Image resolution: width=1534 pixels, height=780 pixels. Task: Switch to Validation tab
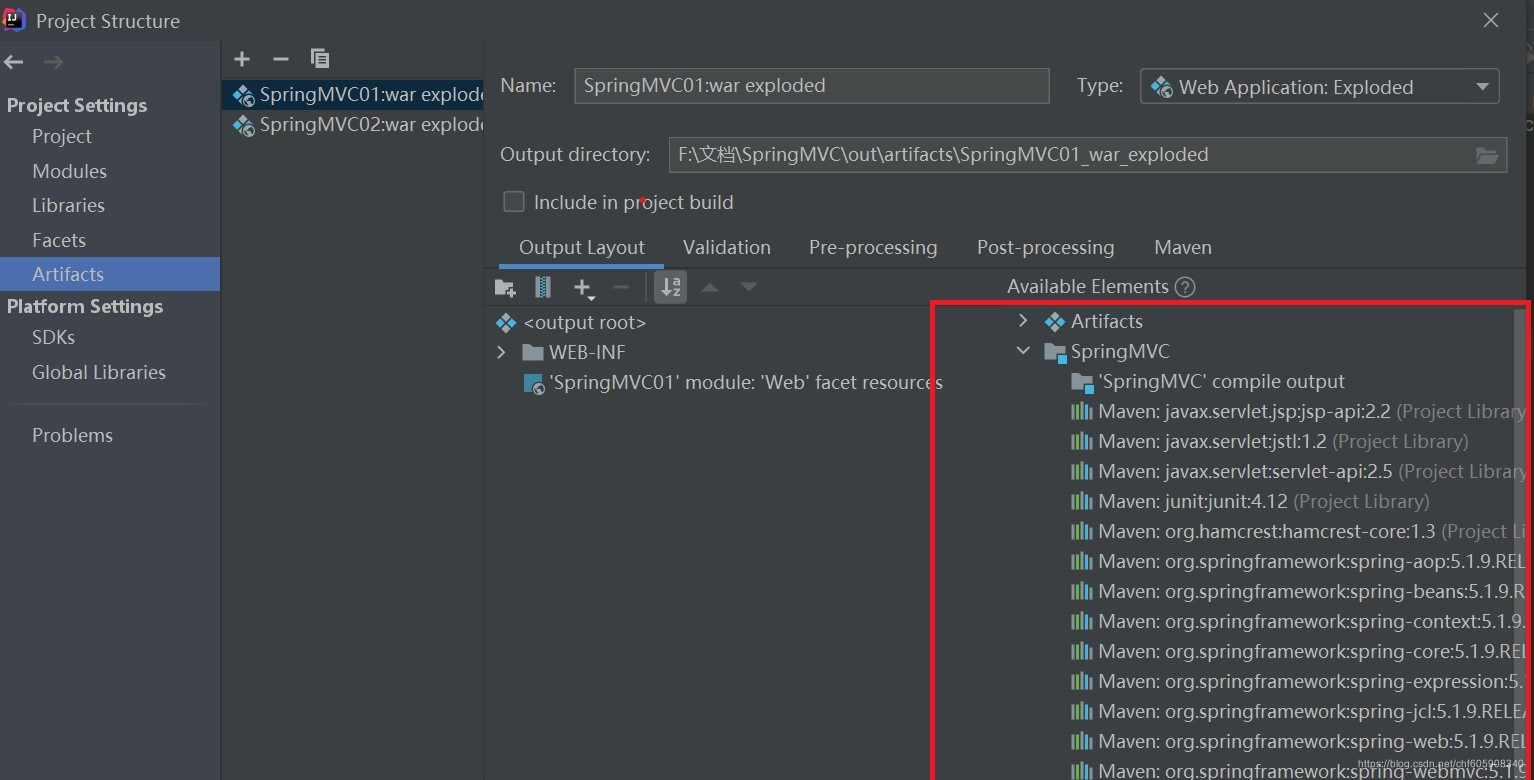pyautogui.click(x=727, y=248)
